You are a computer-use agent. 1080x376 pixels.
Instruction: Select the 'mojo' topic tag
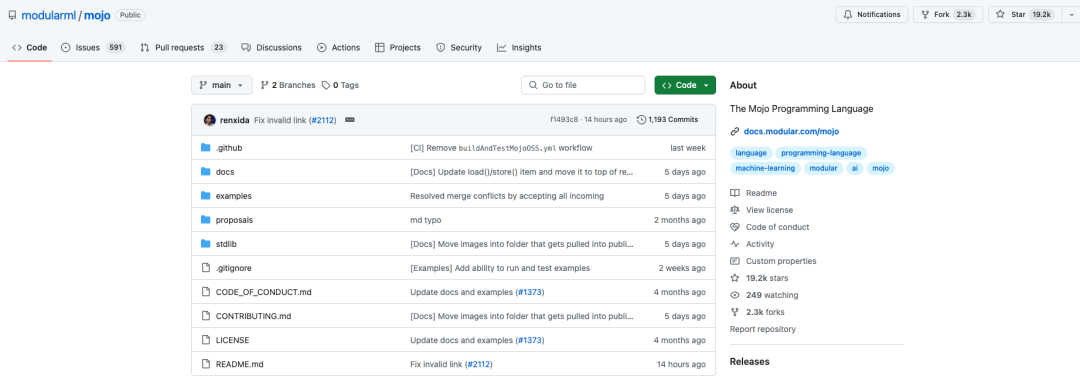[881, 168]
